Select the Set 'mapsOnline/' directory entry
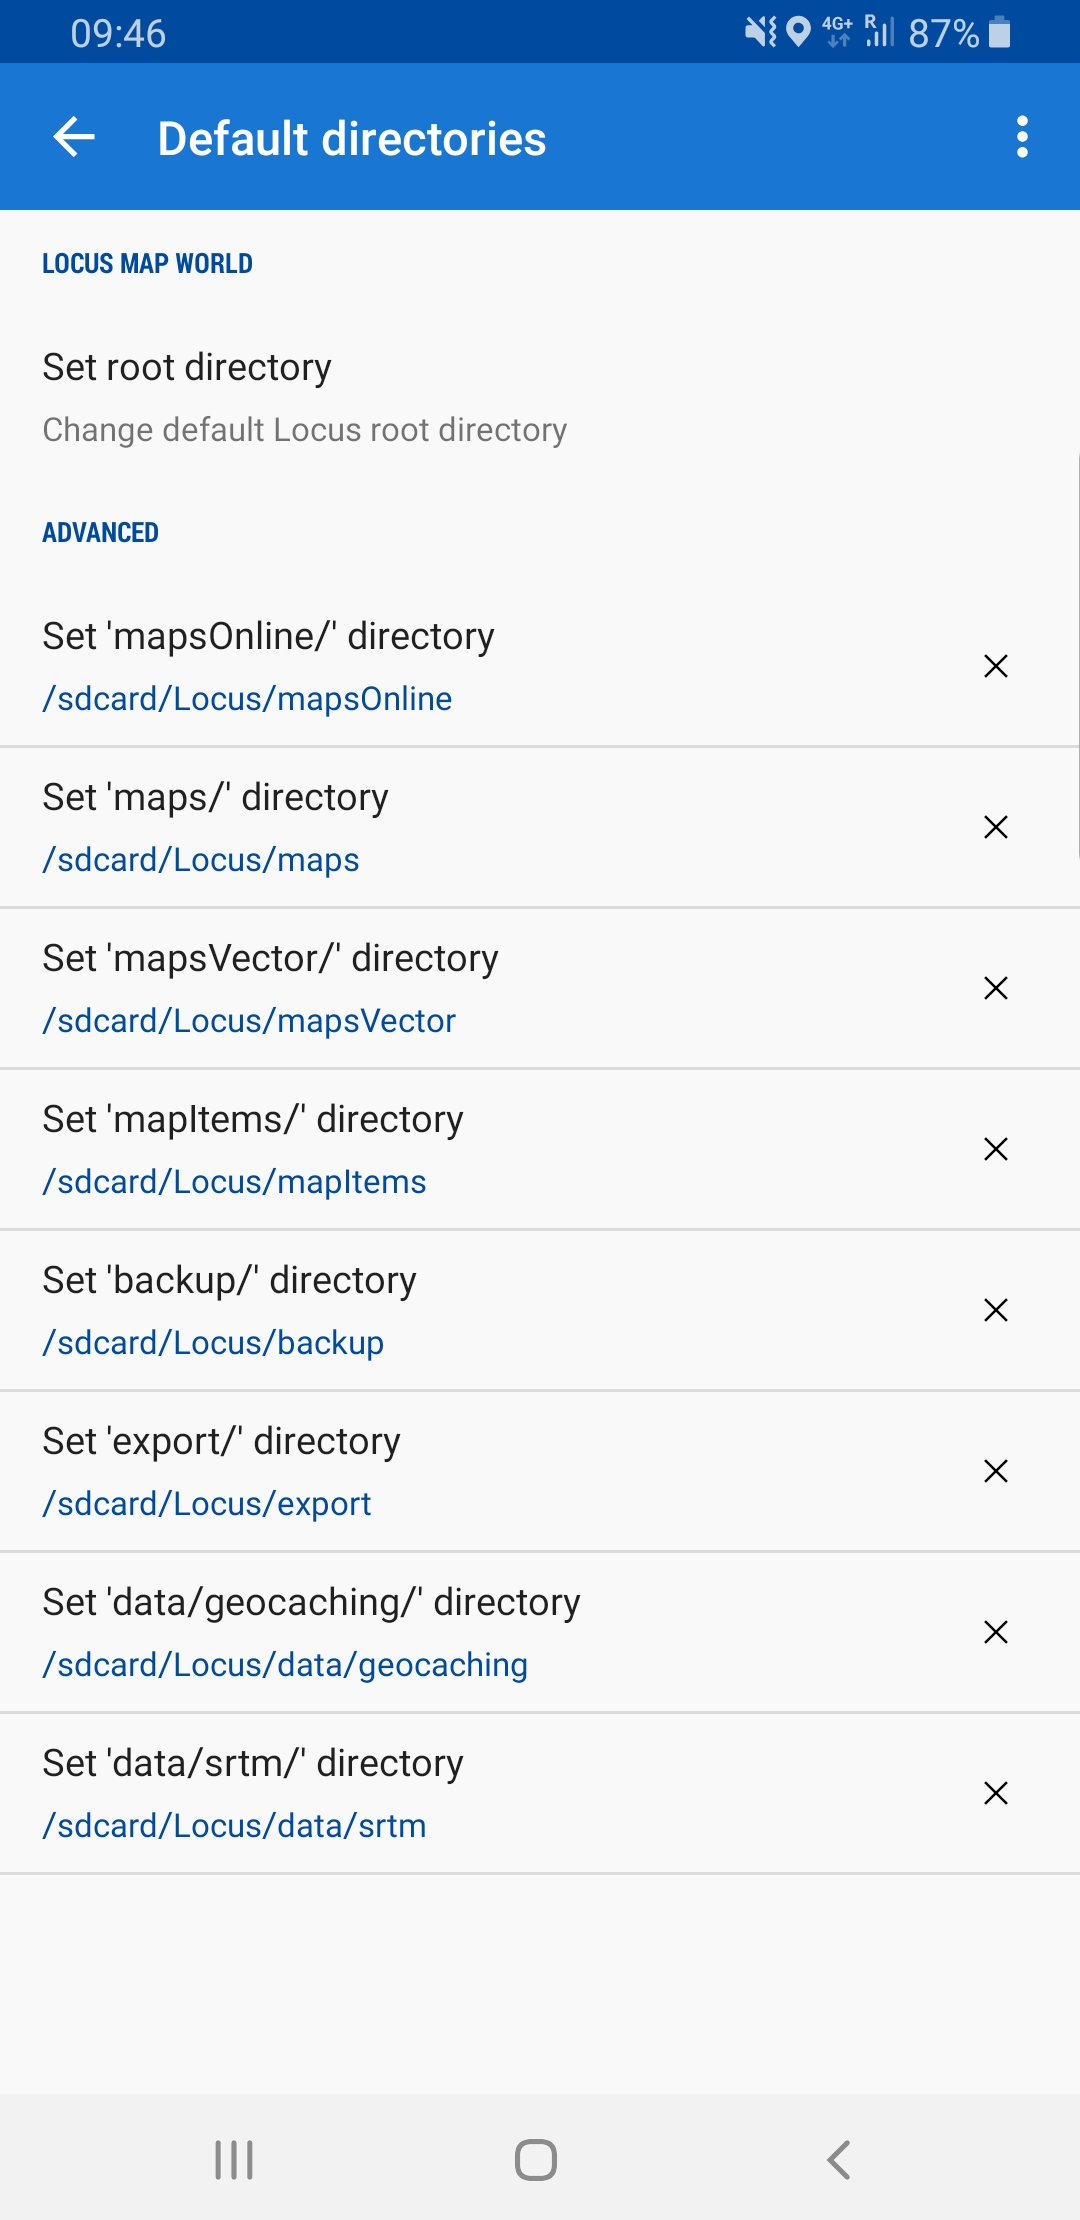 point(268,637)
